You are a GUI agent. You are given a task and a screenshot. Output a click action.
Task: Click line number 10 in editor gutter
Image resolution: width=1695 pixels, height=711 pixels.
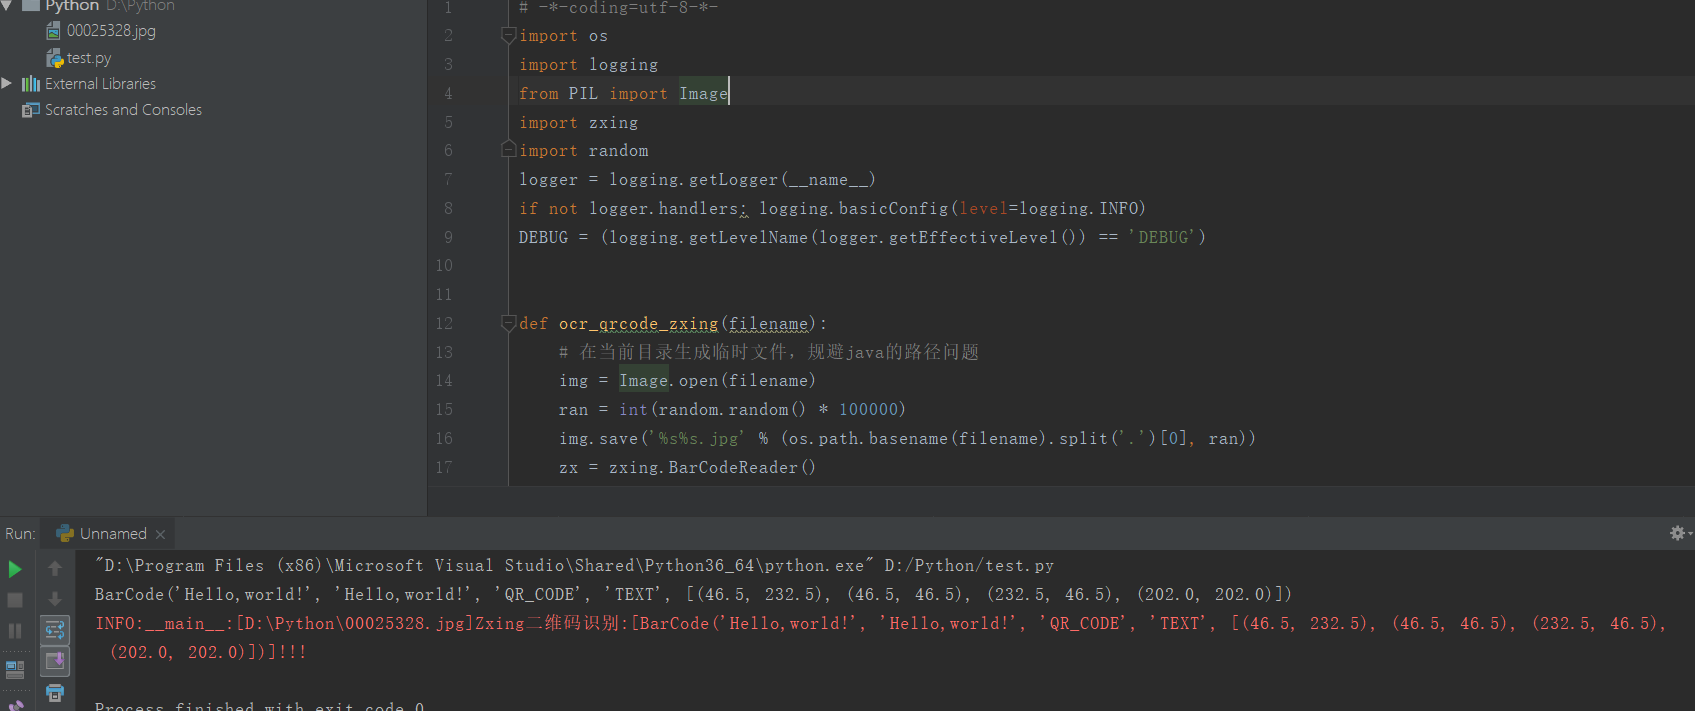click(x=444, y=266)
